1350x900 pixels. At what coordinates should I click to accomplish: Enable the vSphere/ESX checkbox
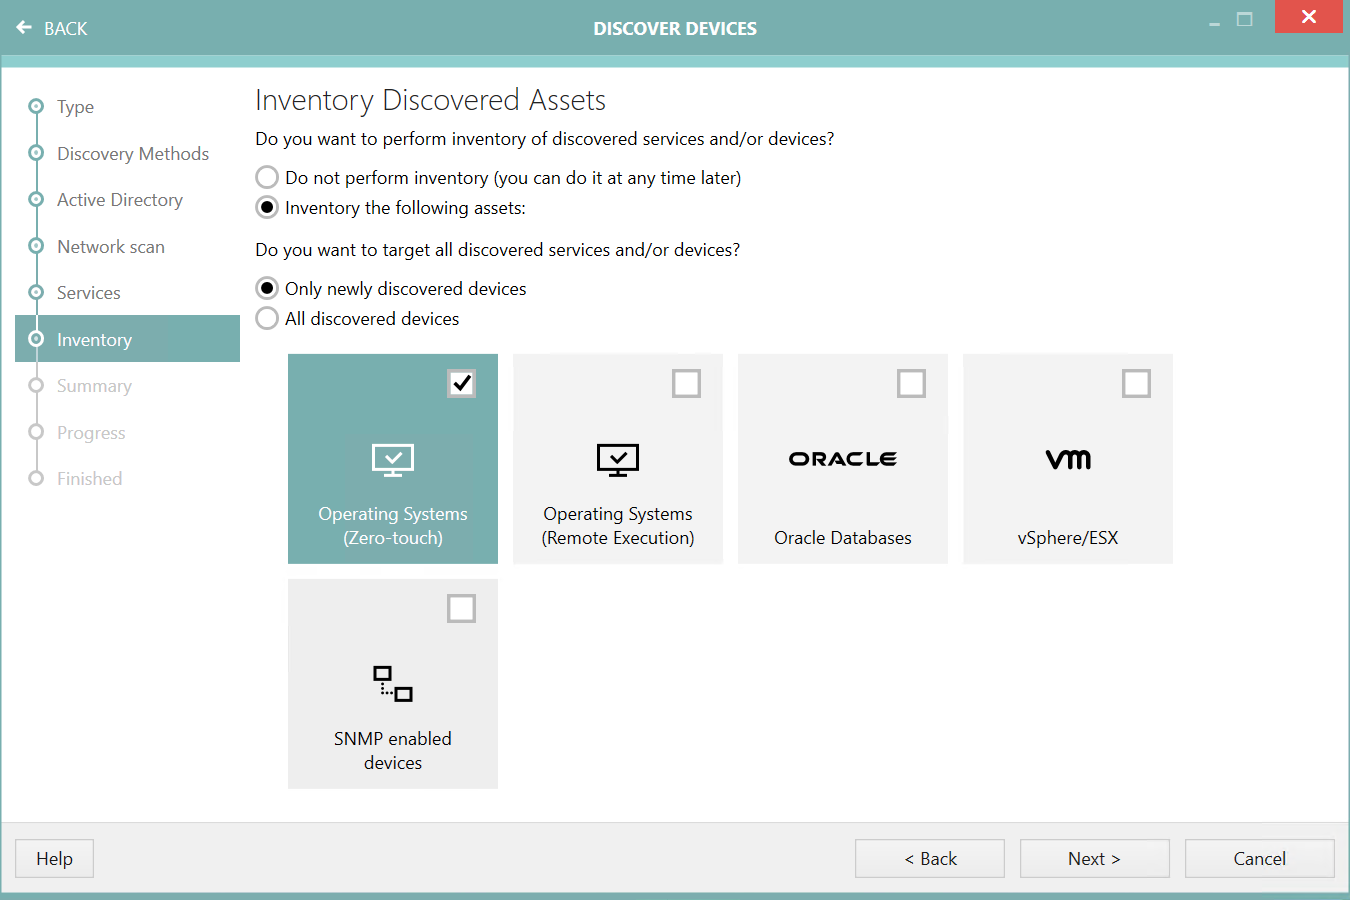click(1136, 383)
